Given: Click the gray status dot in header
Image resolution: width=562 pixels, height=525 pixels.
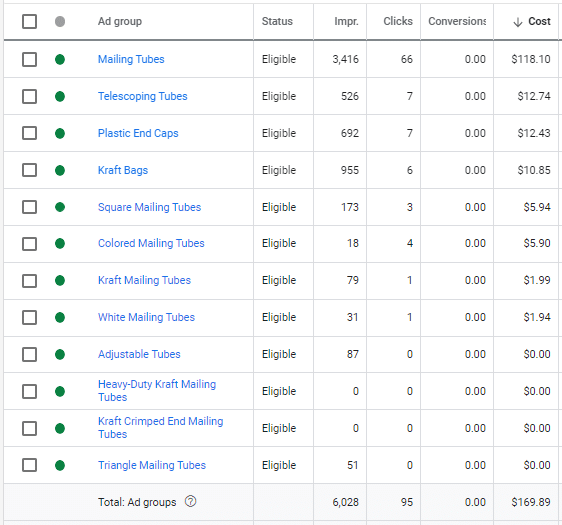Looking at the screenshot, I should 60,22.
